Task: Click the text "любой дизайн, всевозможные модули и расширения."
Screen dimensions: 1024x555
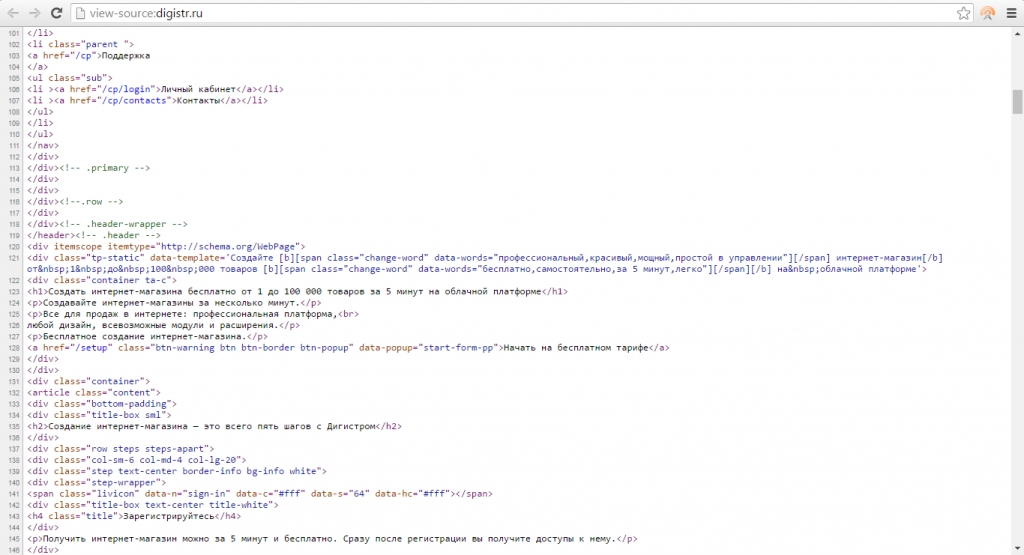Action: [153, 325]
